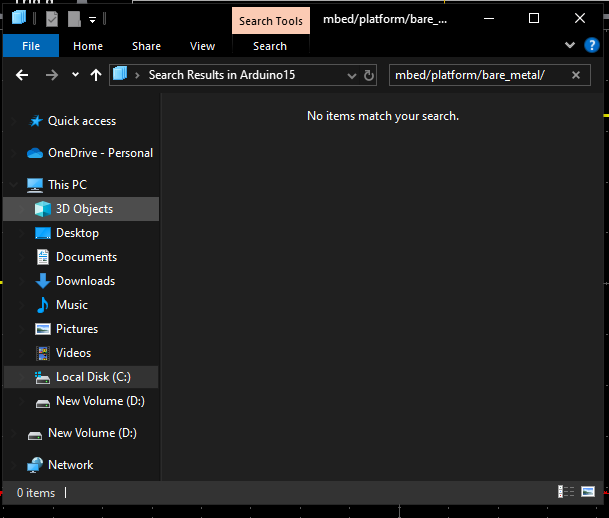This screenshot has height=518, width=609.
Task: Refresh the search results
Action: tap(369, 75)
